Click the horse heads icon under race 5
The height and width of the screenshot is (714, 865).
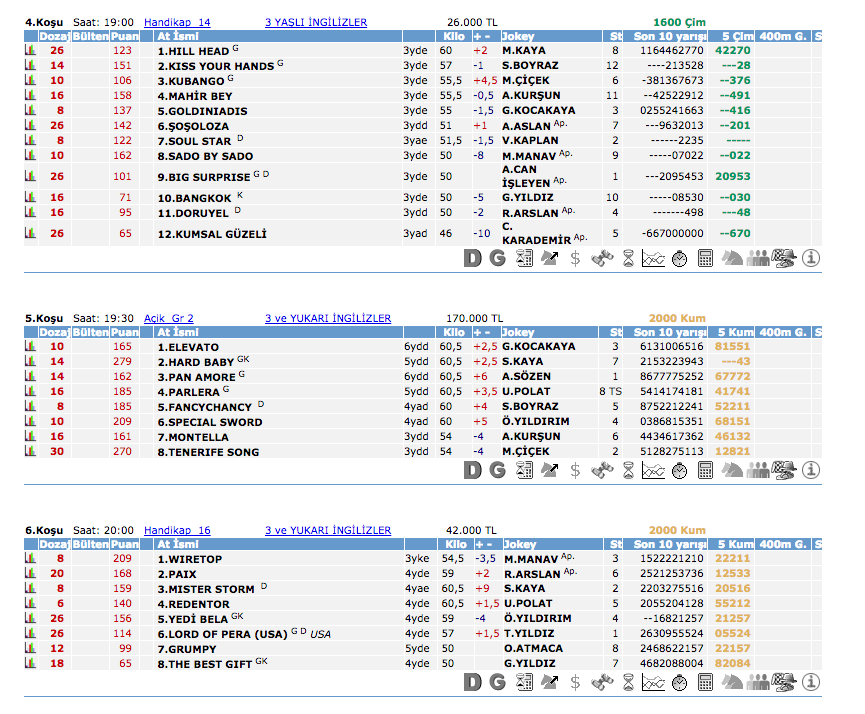pos(733,469)
